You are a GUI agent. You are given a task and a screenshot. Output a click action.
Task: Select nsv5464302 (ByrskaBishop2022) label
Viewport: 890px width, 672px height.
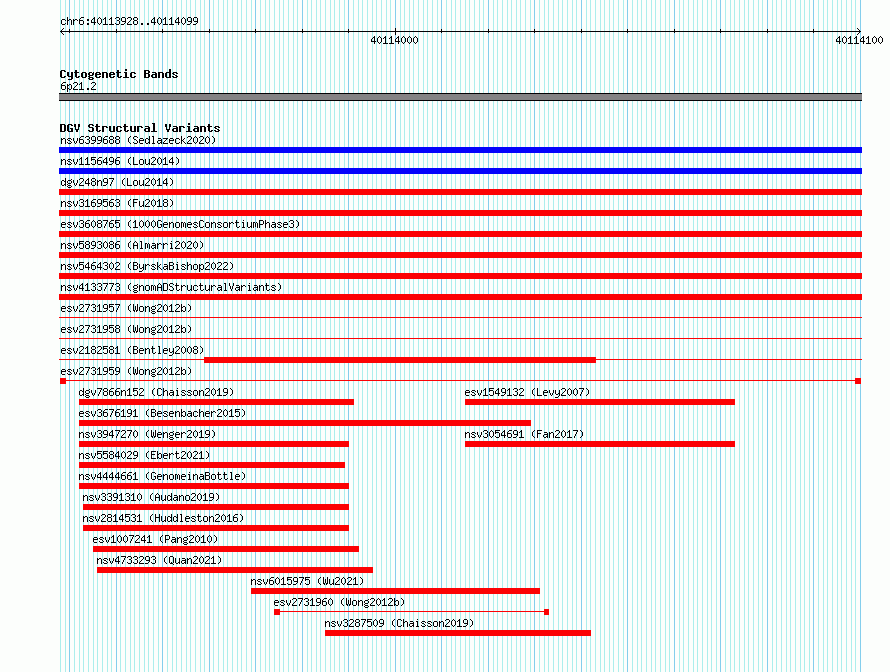tap(147, 266)
